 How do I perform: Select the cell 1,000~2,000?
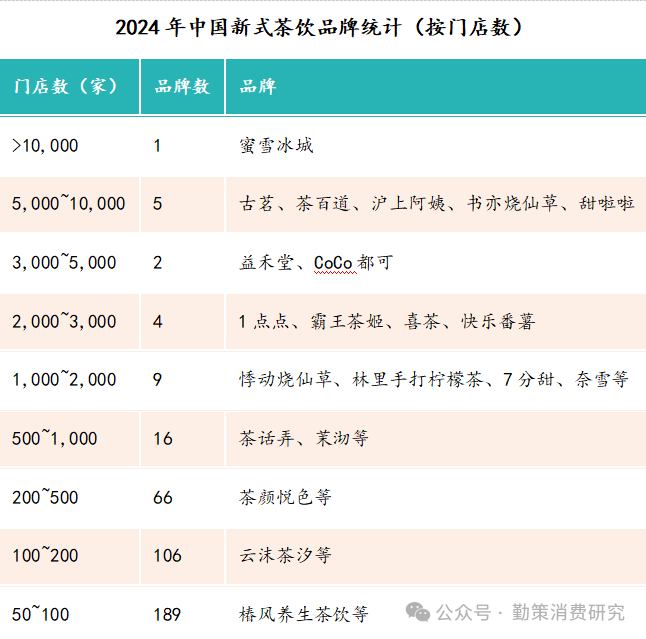[x=64, y=379]
